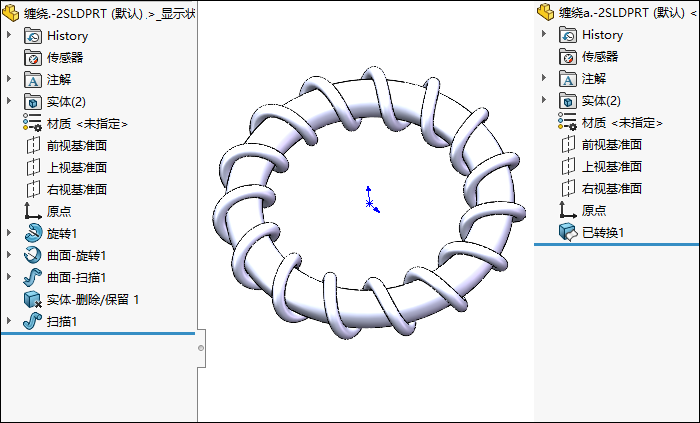Click the rollback bar under 已转换1
The height and width of the screenshot is (423, 700).
[617, 245]
